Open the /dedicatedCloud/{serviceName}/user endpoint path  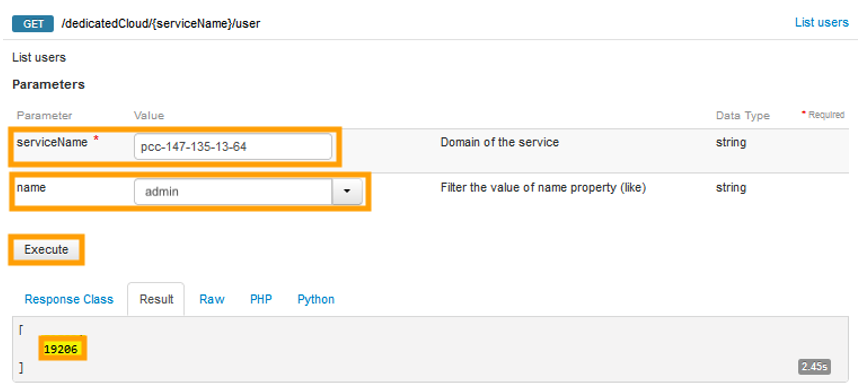coord(161,25)
